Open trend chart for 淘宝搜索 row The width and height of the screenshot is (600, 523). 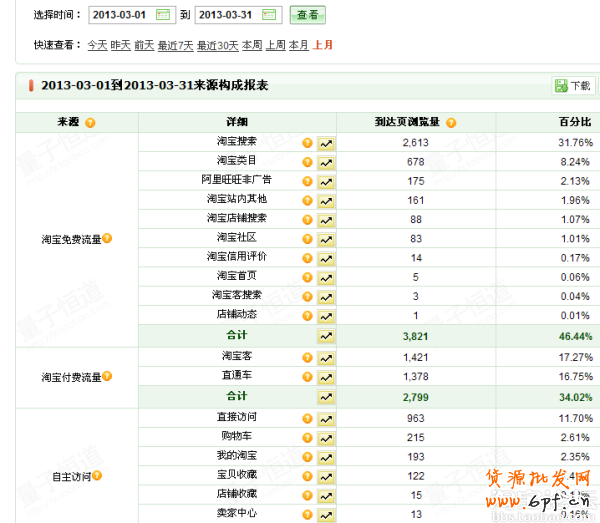pos(326,143)
